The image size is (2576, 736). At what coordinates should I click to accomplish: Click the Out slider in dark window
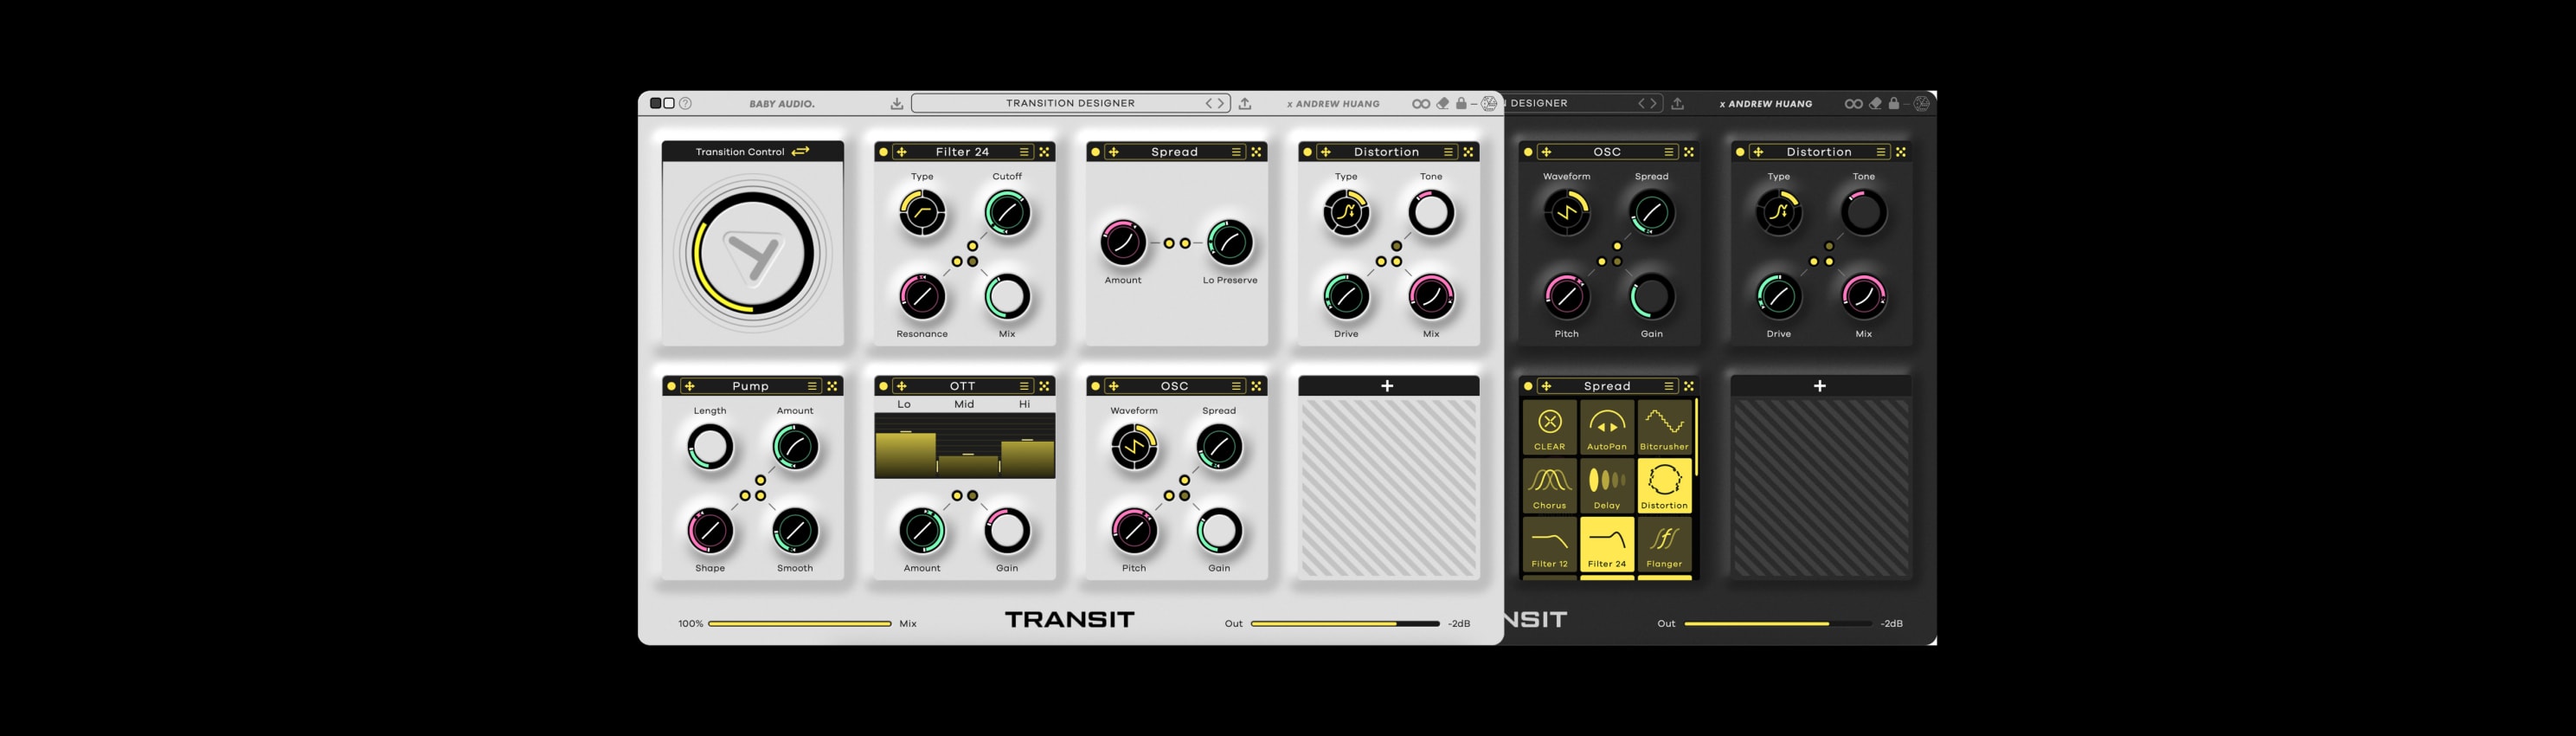click(1778, 623)
